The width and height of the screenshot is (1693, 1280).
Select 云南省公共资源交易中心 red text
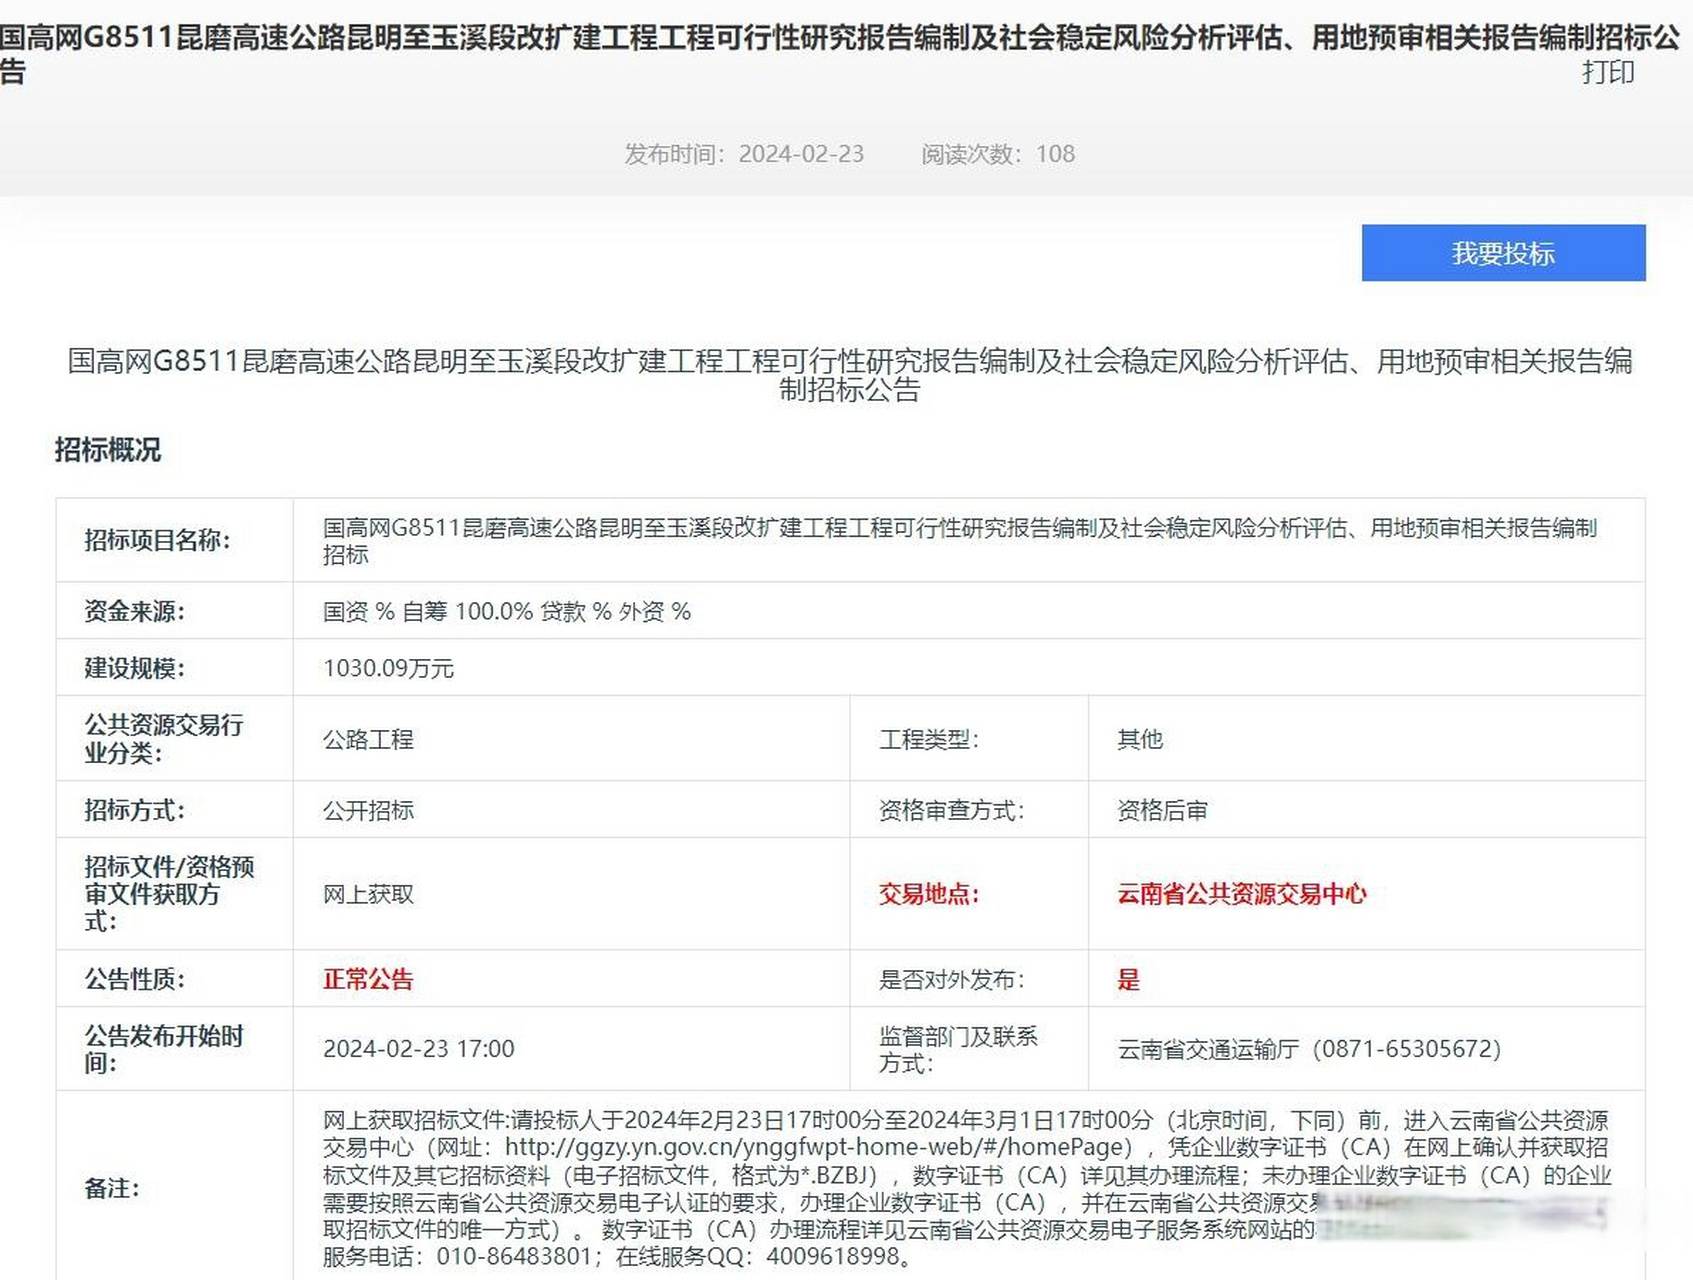pos(1241,894)
